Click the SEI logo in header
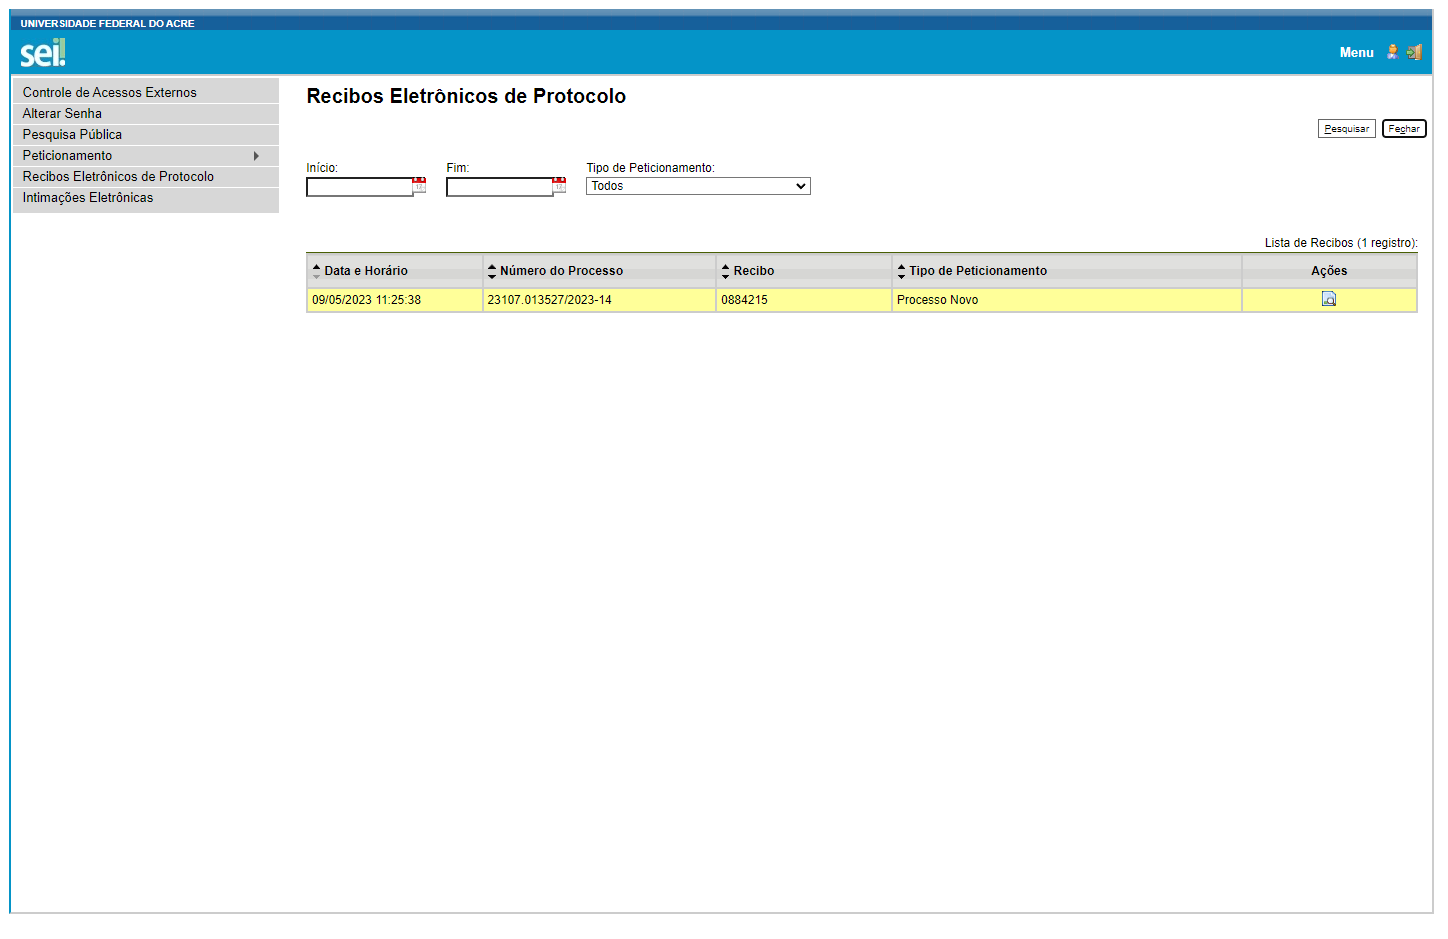 pos(43,53)
